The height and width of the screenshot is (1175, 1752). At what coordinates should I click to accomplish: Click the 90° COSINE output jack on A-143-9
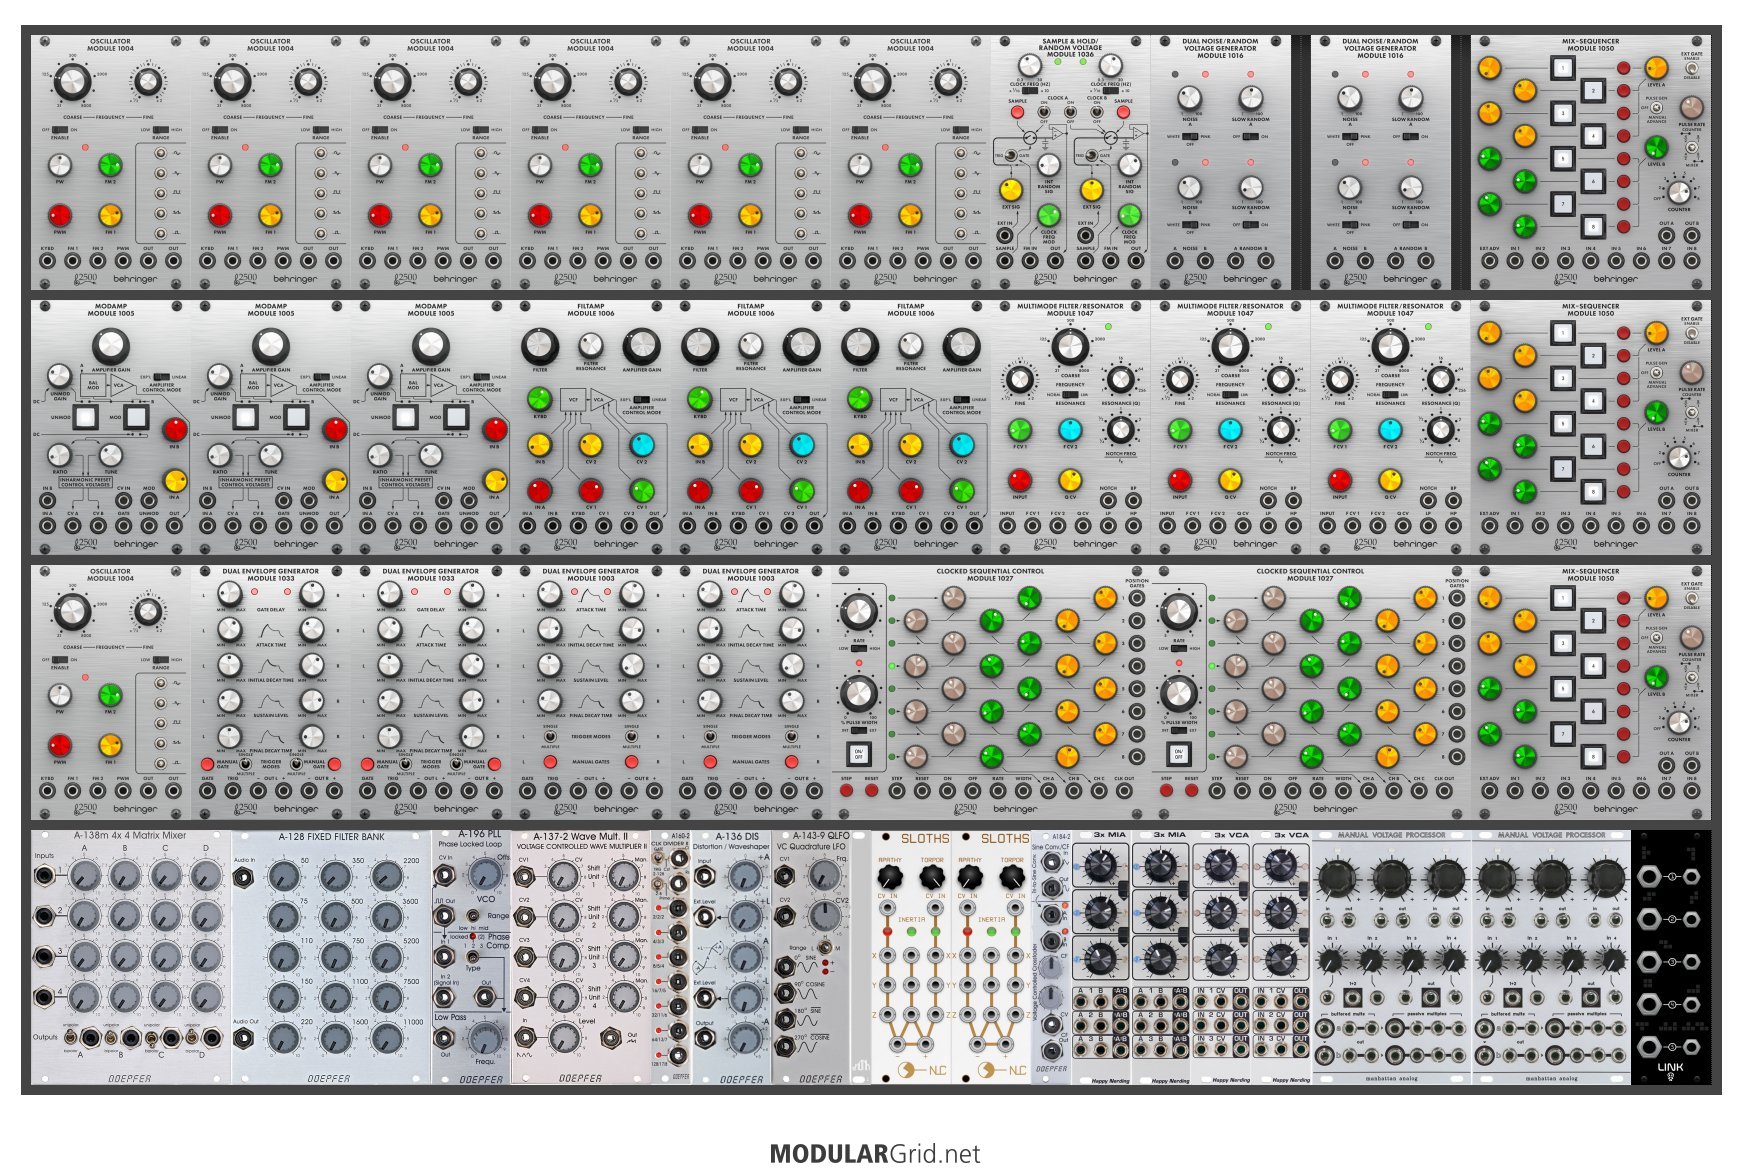pyautogui.click(x=785, y=993)
